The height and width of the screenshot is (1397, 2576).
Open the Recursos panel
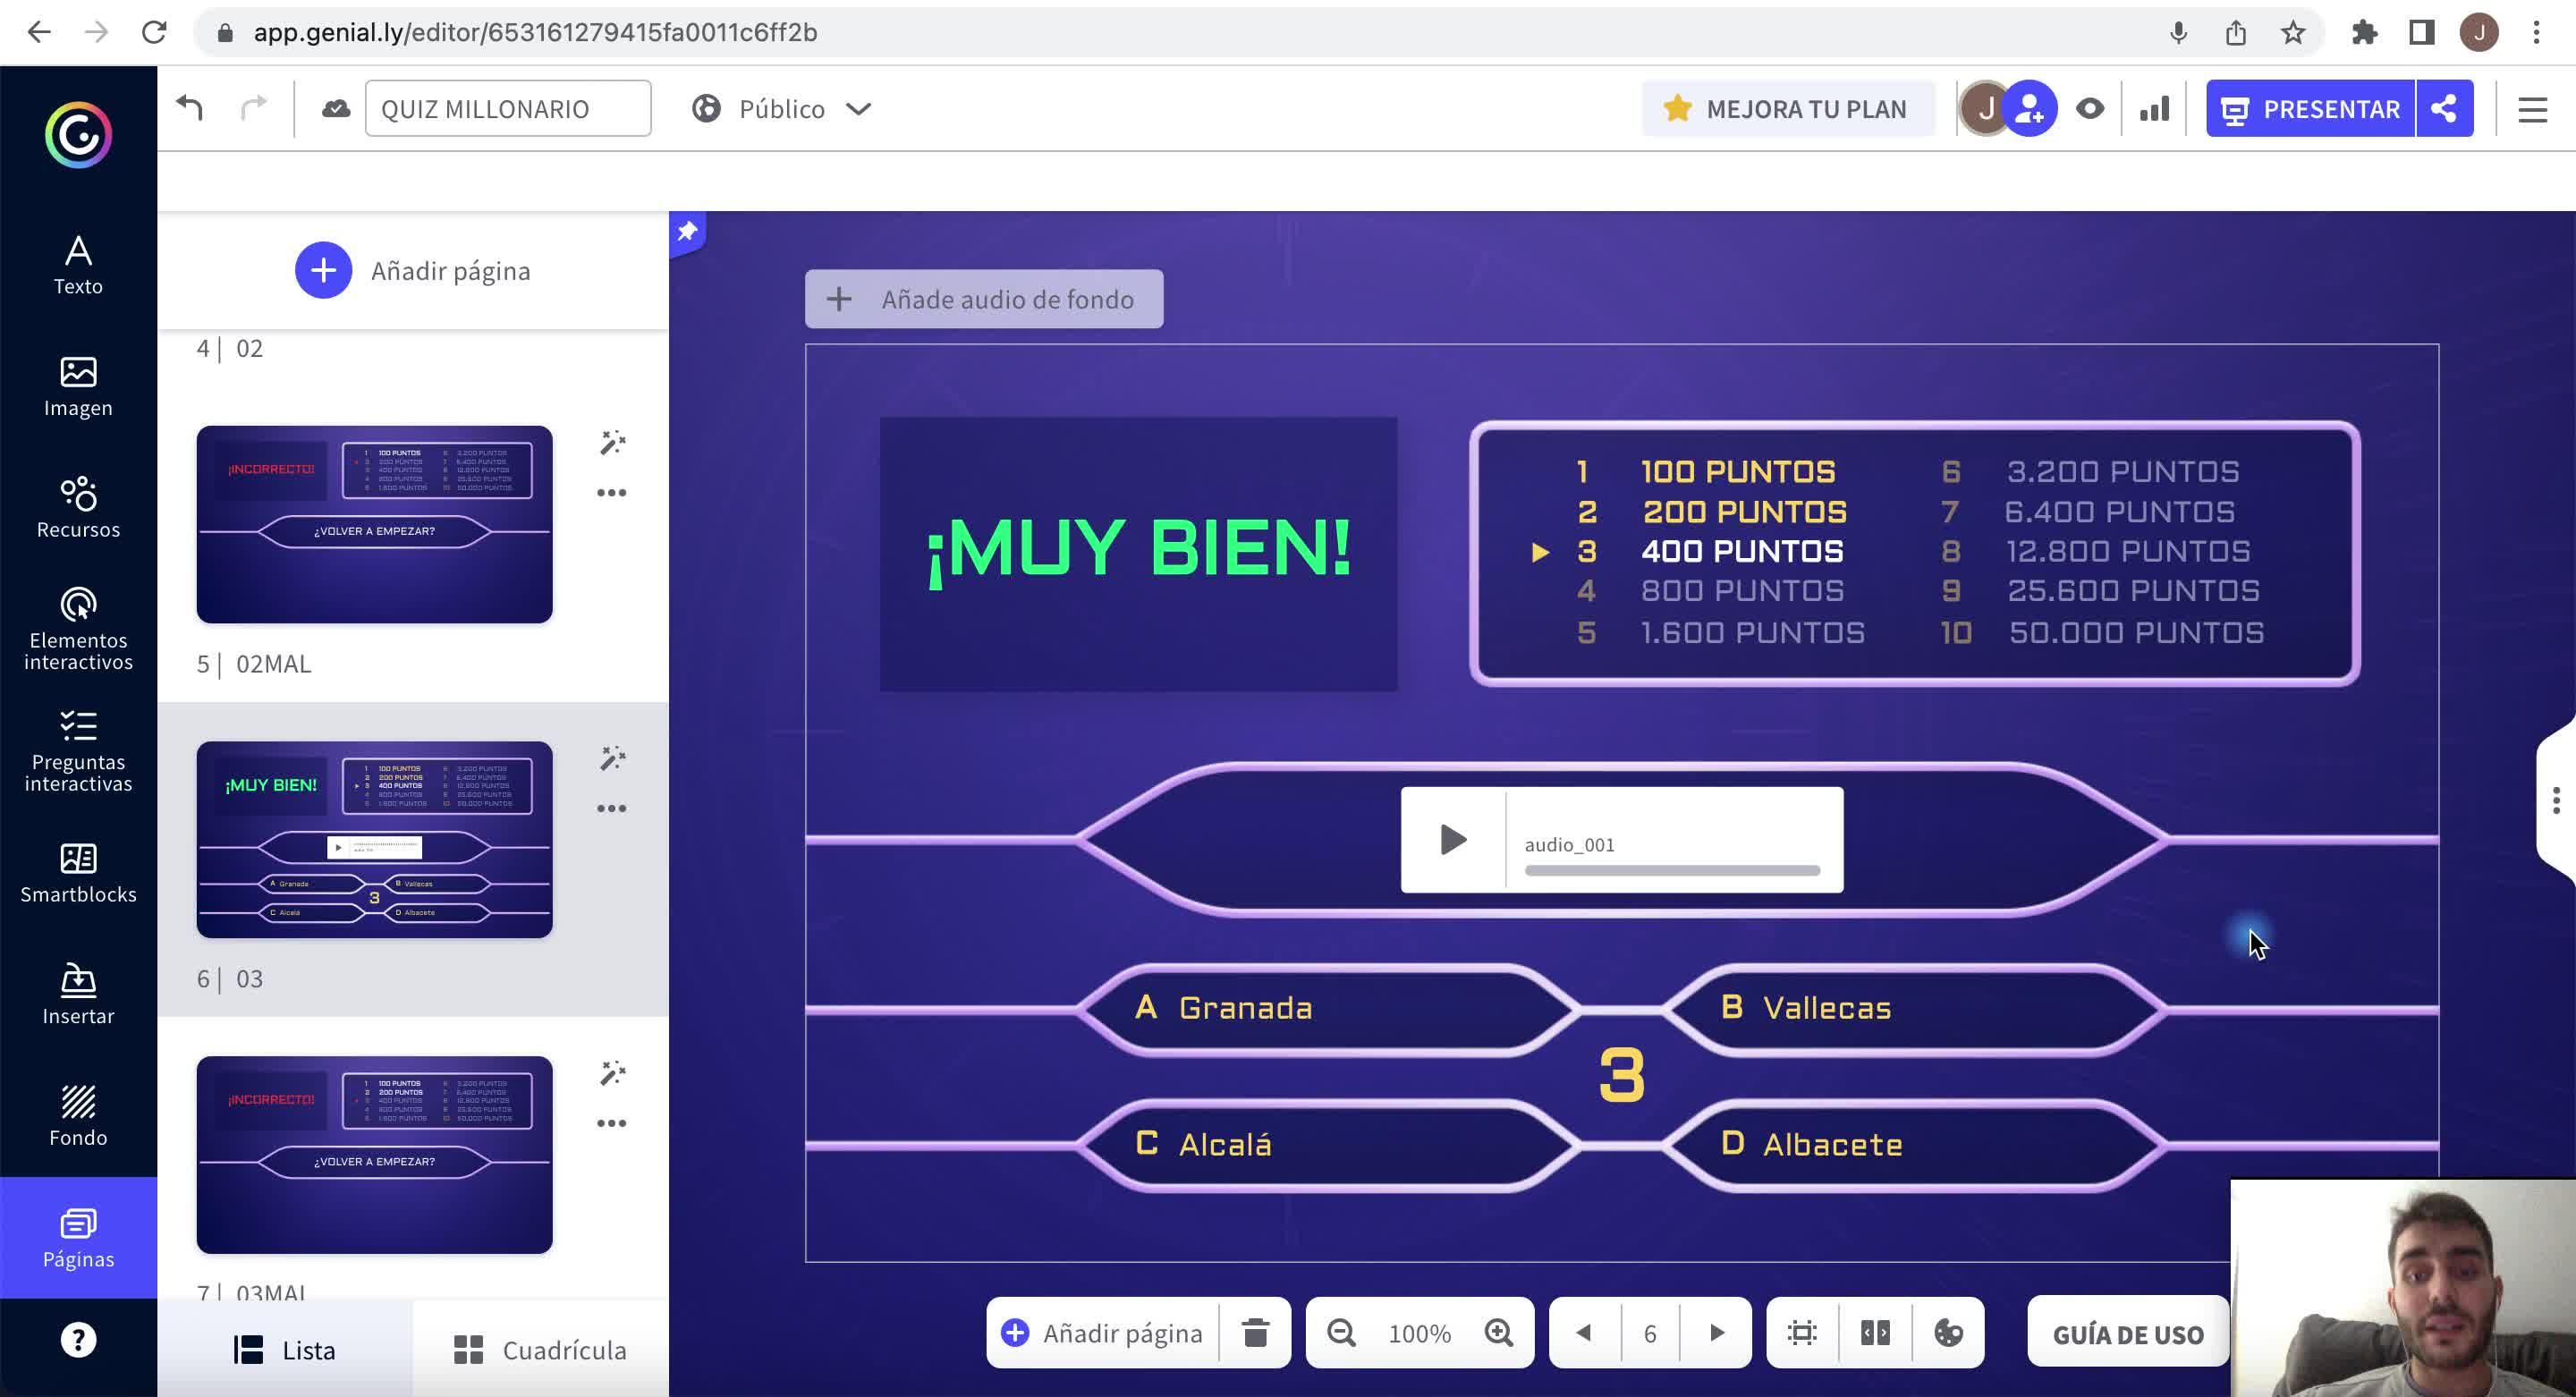(78, 507)
